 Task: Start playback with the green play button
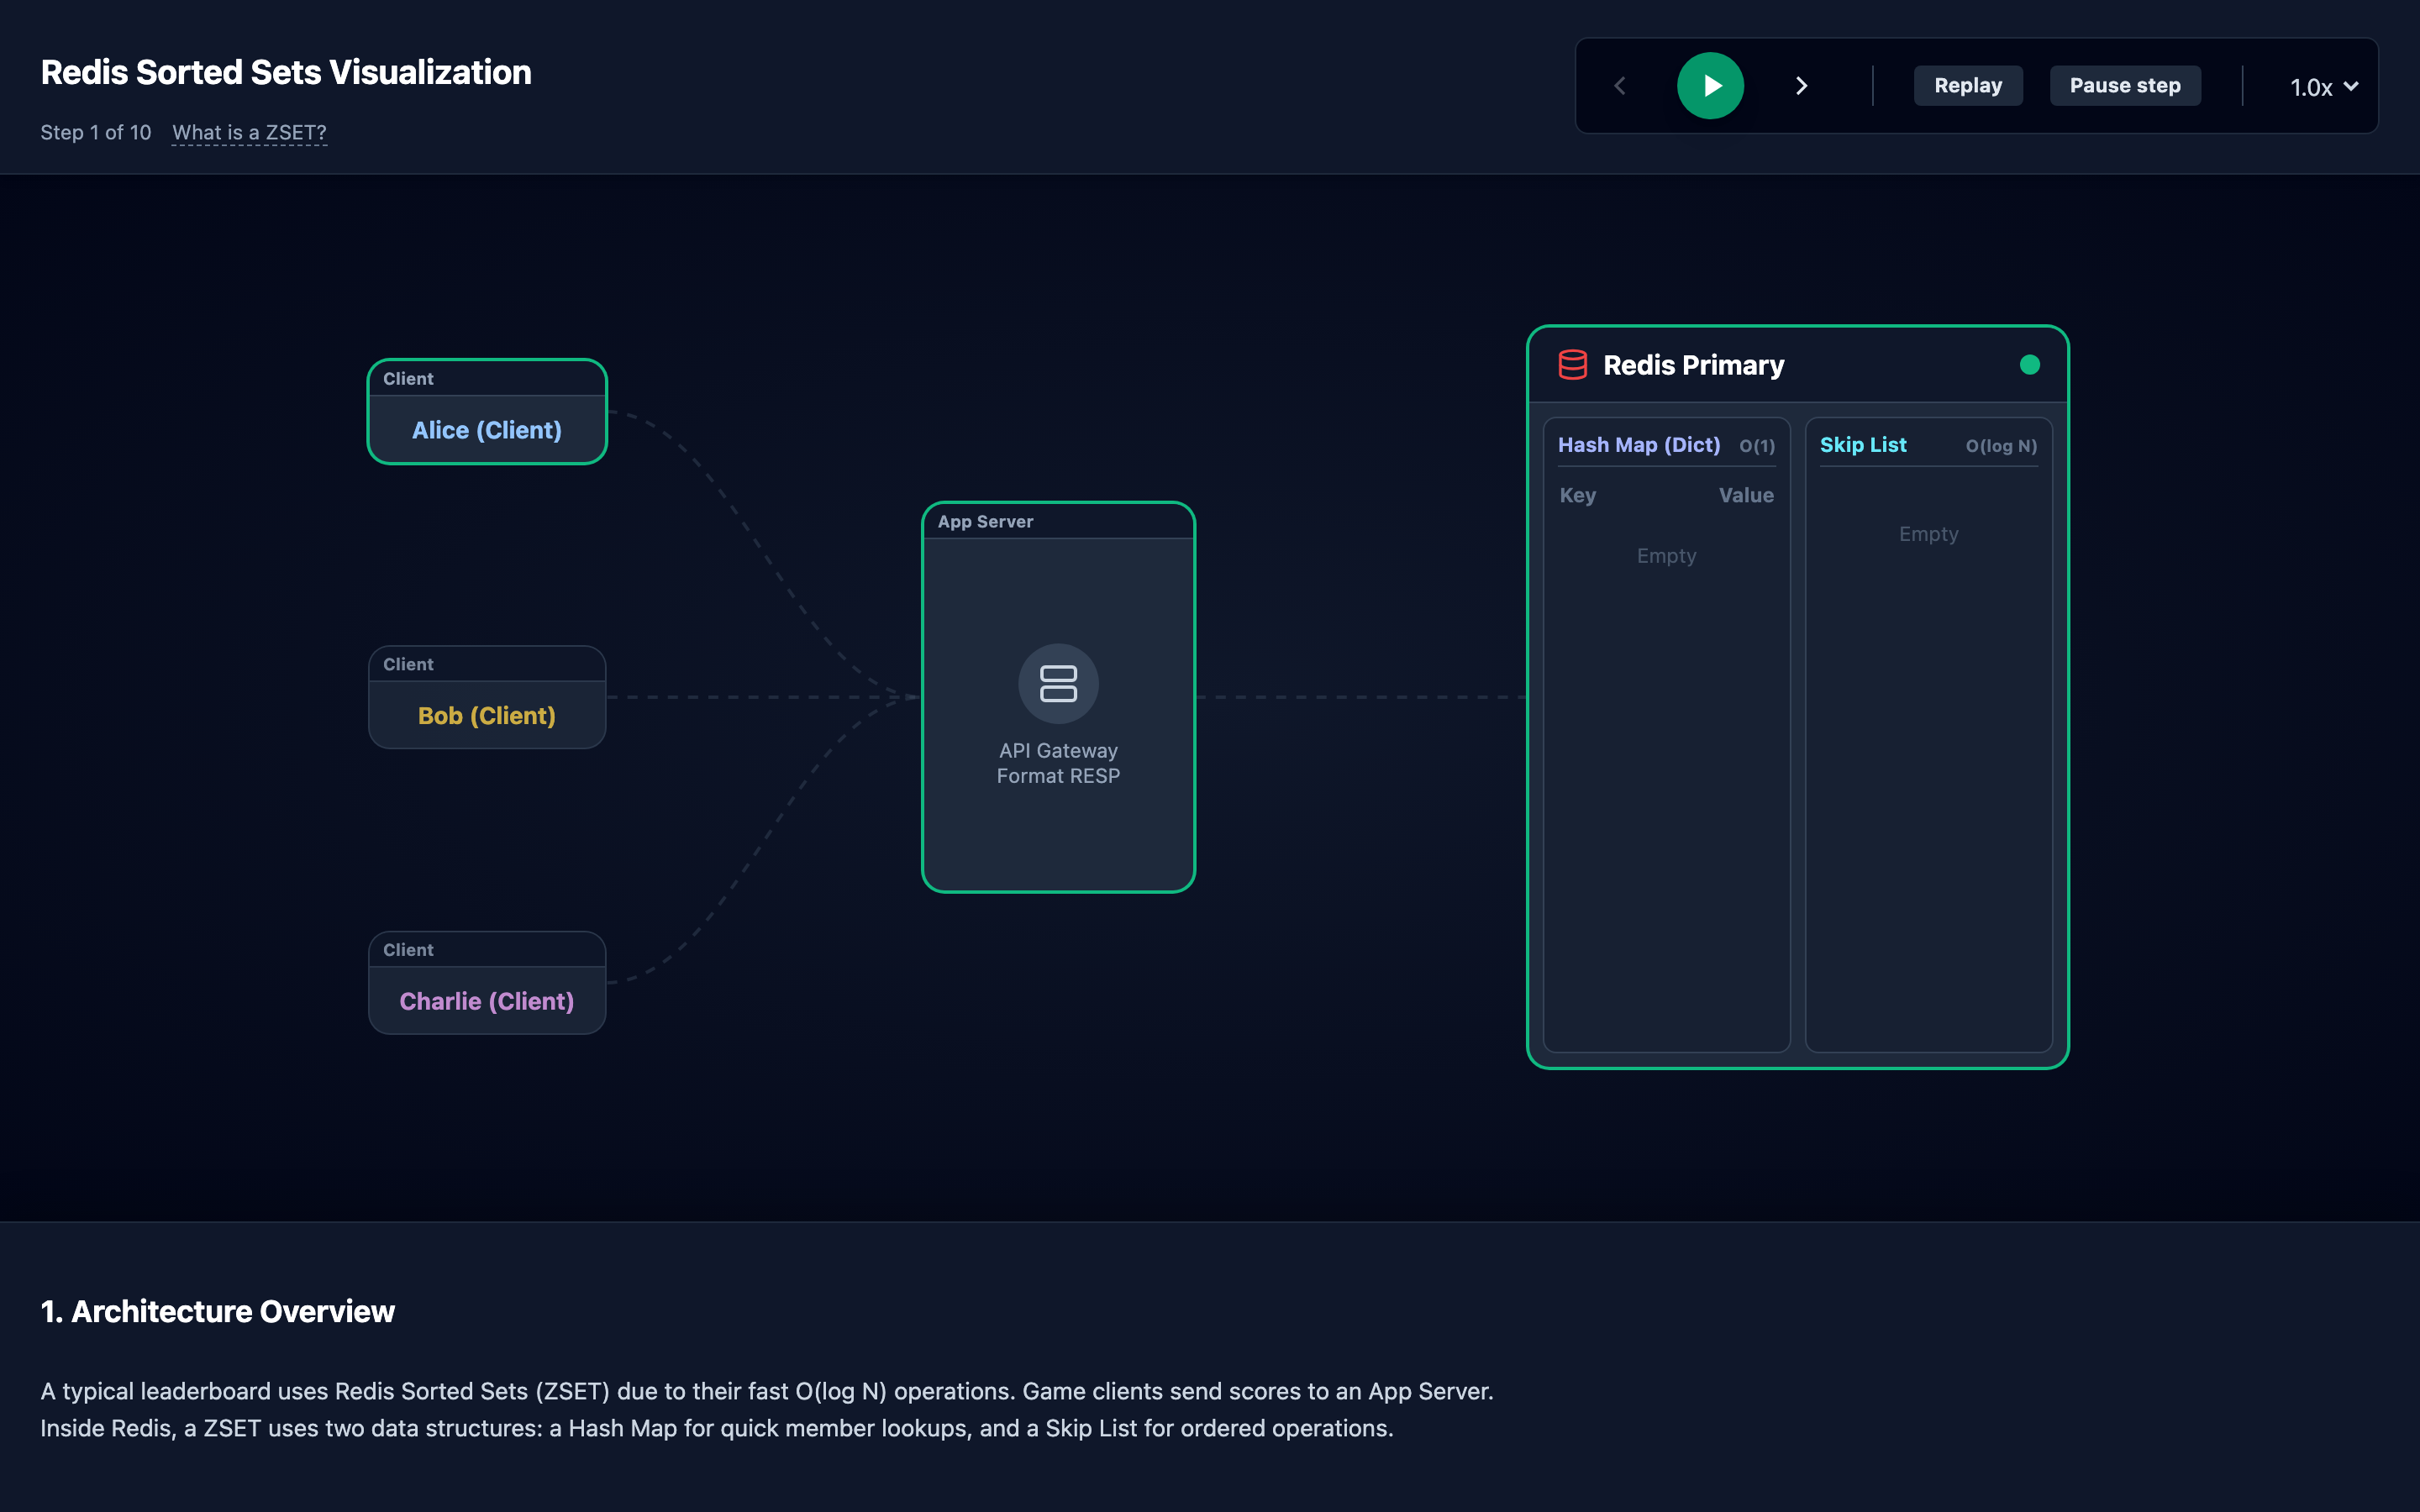pos(1710,86)
